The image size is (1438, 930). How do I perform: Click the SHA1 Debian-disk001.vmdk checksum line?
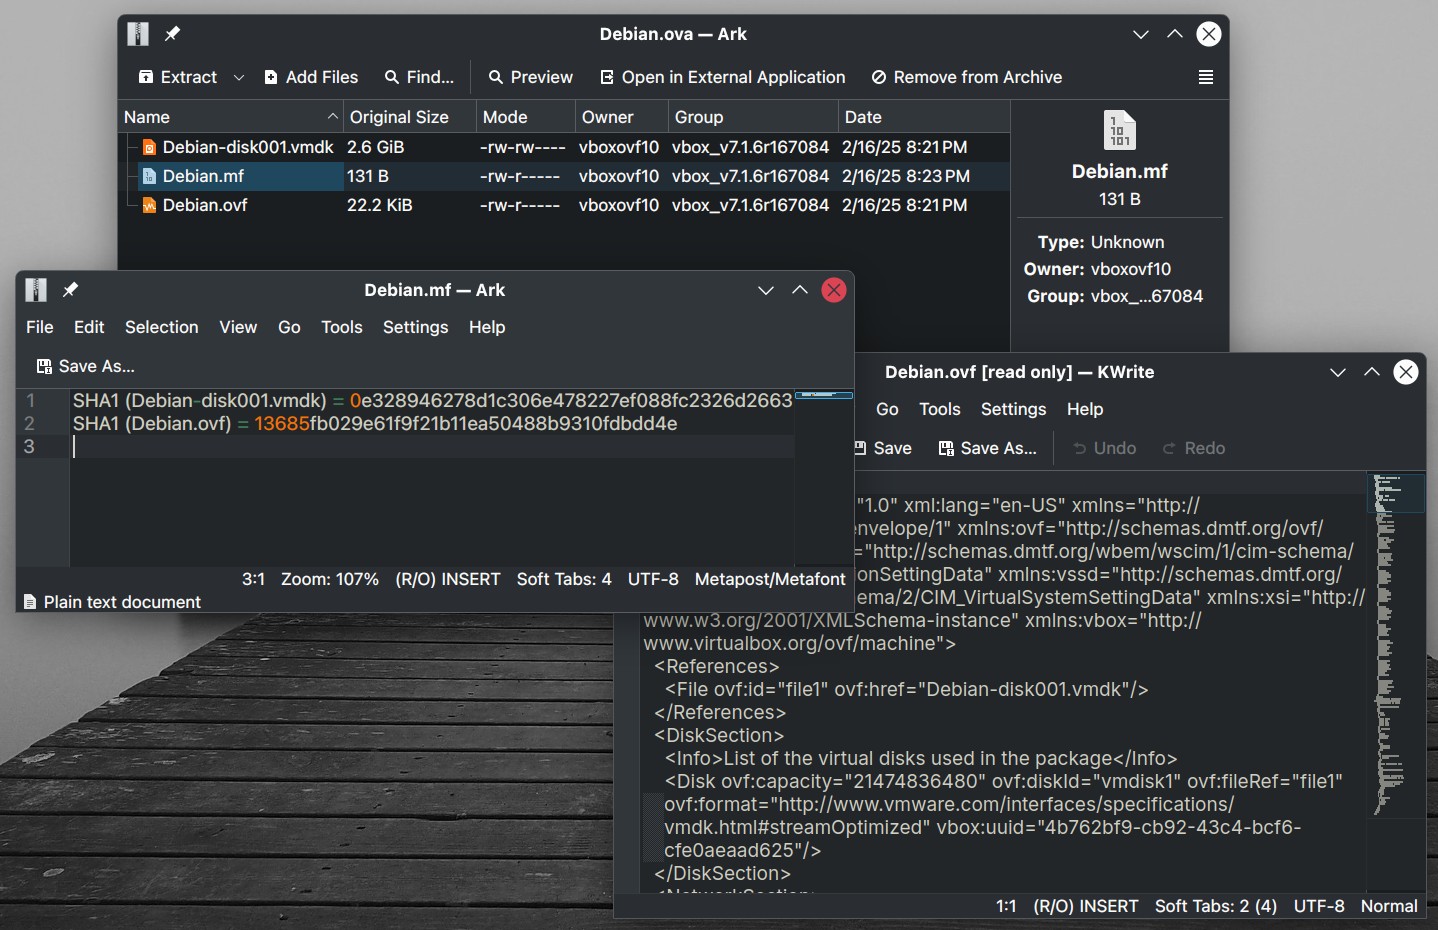[432, 400]
